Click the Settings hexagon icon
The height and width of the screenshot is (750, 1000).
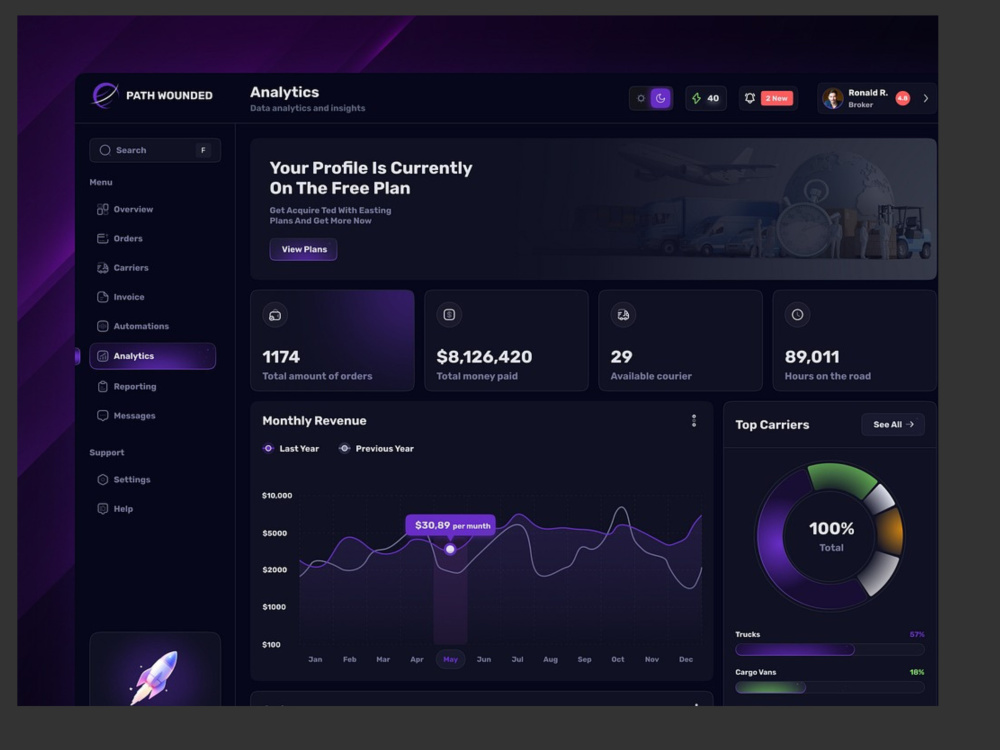pyautogui.click(x=103, y=480)
